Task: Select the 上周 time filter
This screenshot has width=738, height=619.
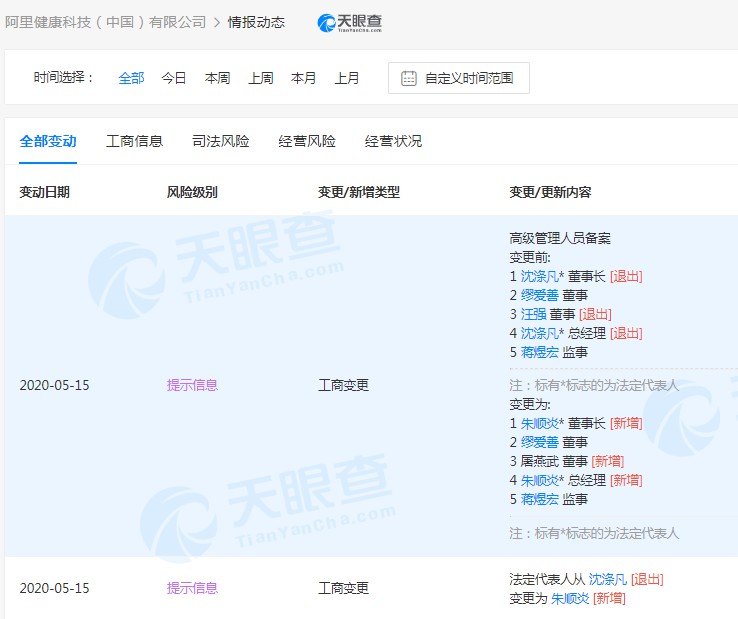Action: (x=261, y=78)
